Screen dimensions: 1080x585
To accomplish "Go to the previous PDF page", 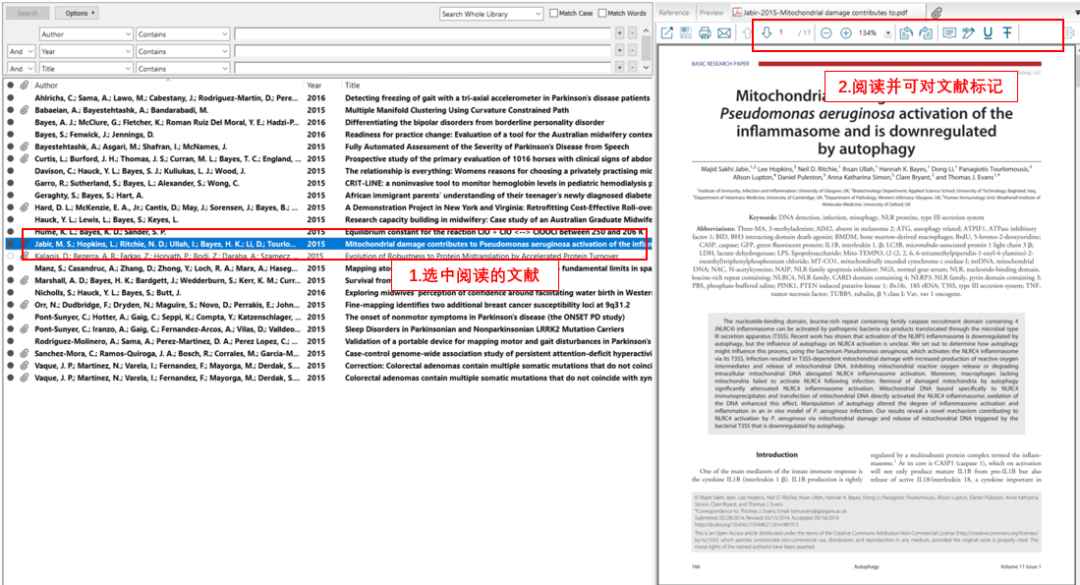I will click(747, 33).
